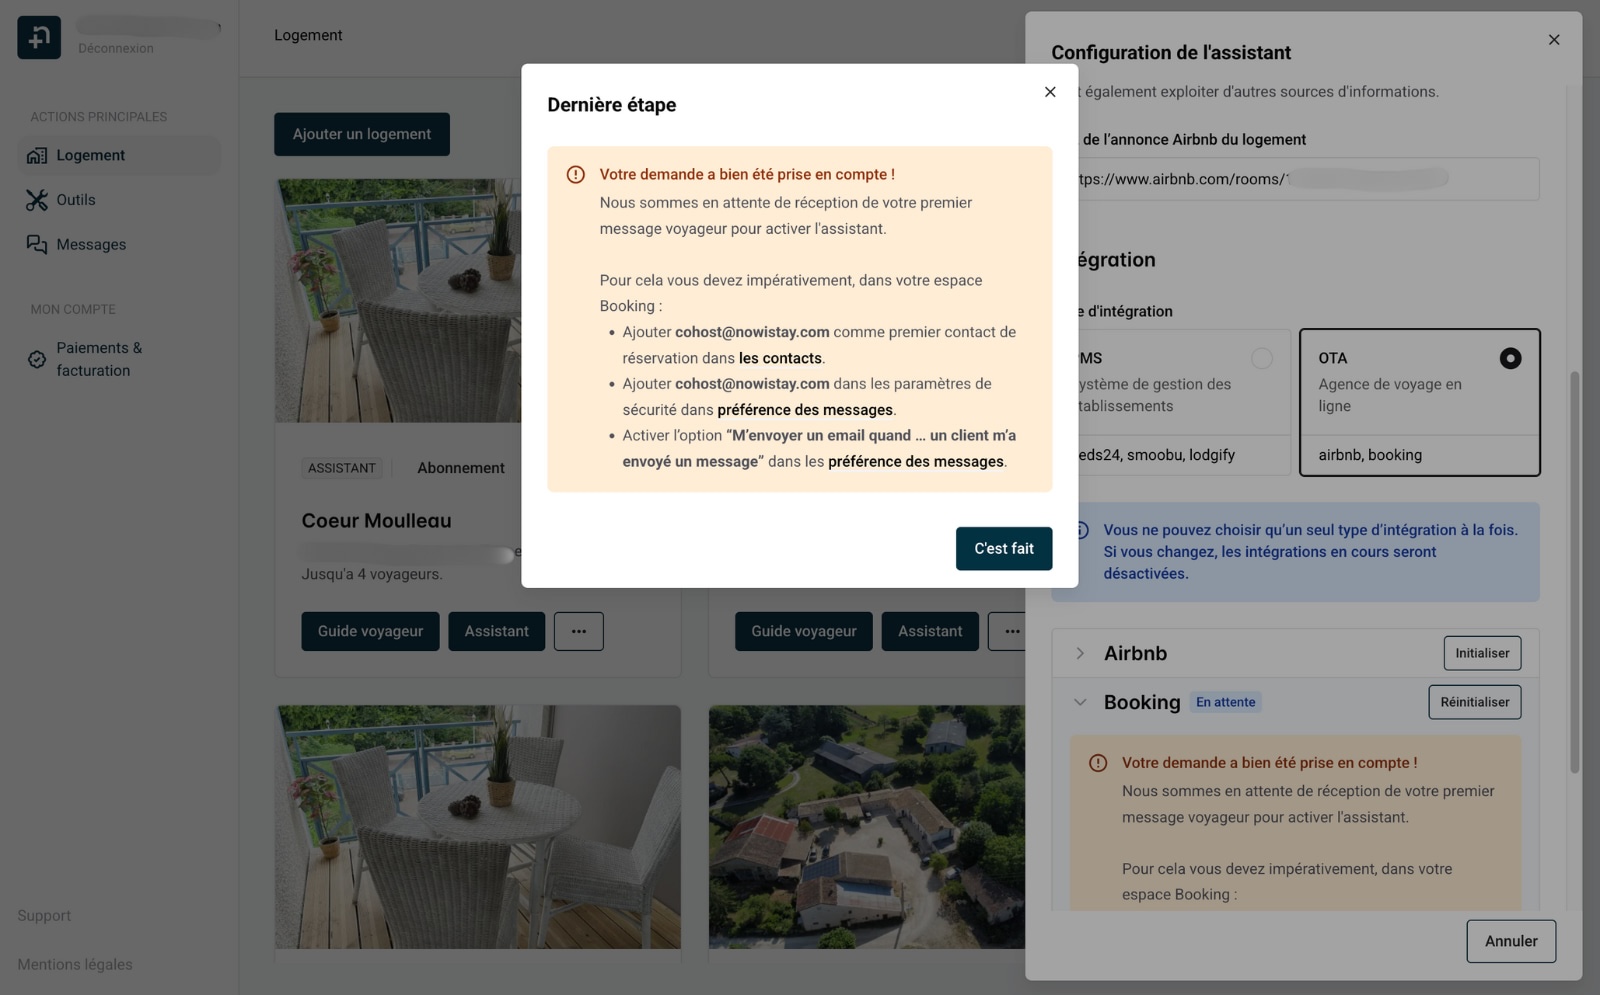This screenshot has width=1600, height=995.
Task: Click the Coeur Moulleau balcony photo thumbnail
Action: click(398, 300)
